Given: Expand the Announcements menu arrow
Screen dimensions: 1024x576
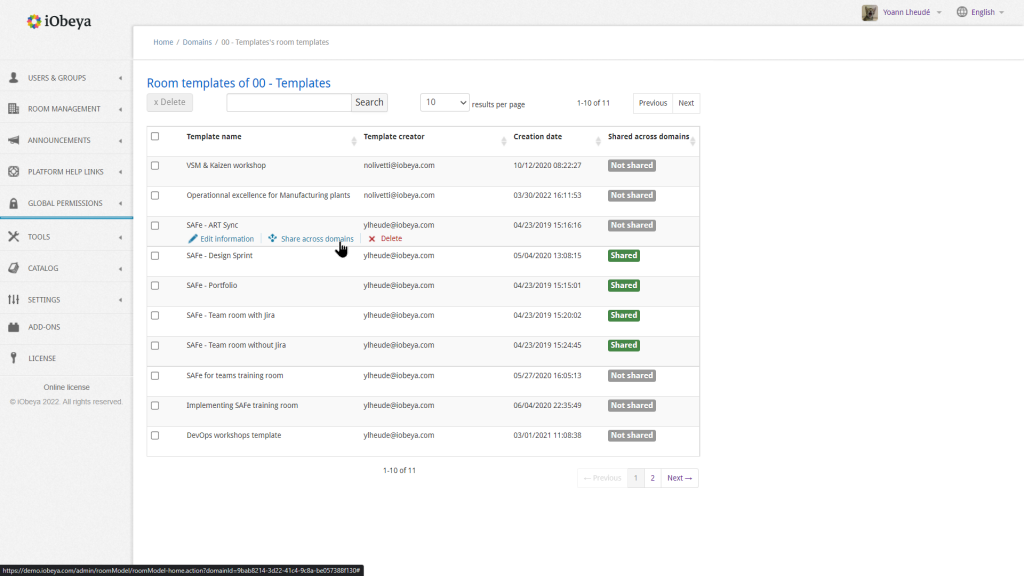Looking at the screenshot, I should tap(120, 140).
